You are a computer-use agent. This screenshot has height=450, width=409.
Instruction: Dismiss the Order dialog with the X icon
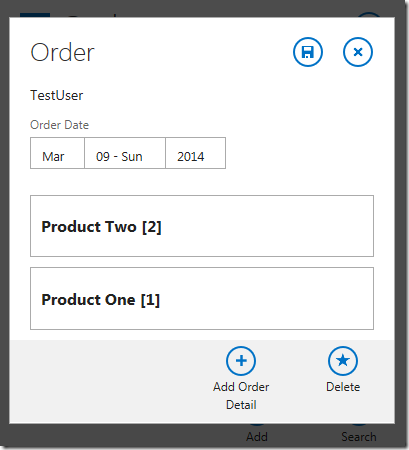[358, 52]
